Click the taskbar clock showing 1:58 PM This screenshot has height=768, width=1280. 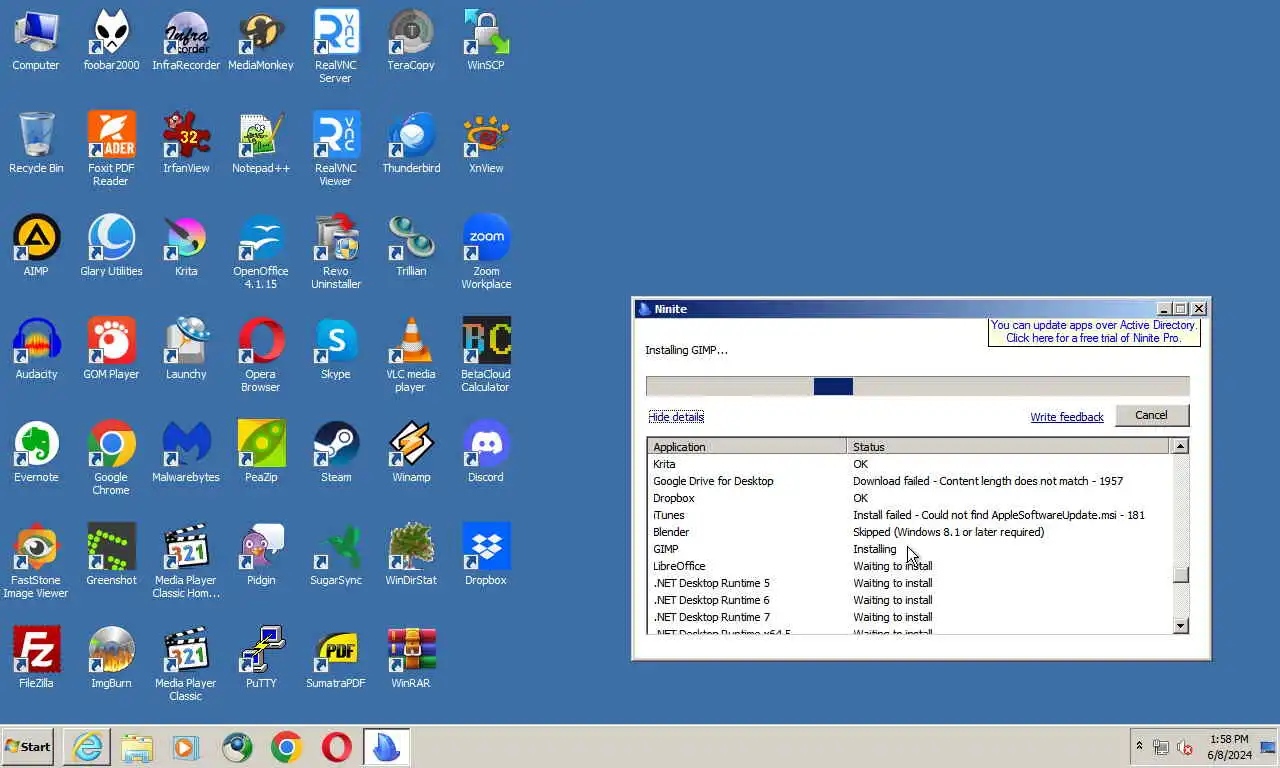[x=1229, y=747]
